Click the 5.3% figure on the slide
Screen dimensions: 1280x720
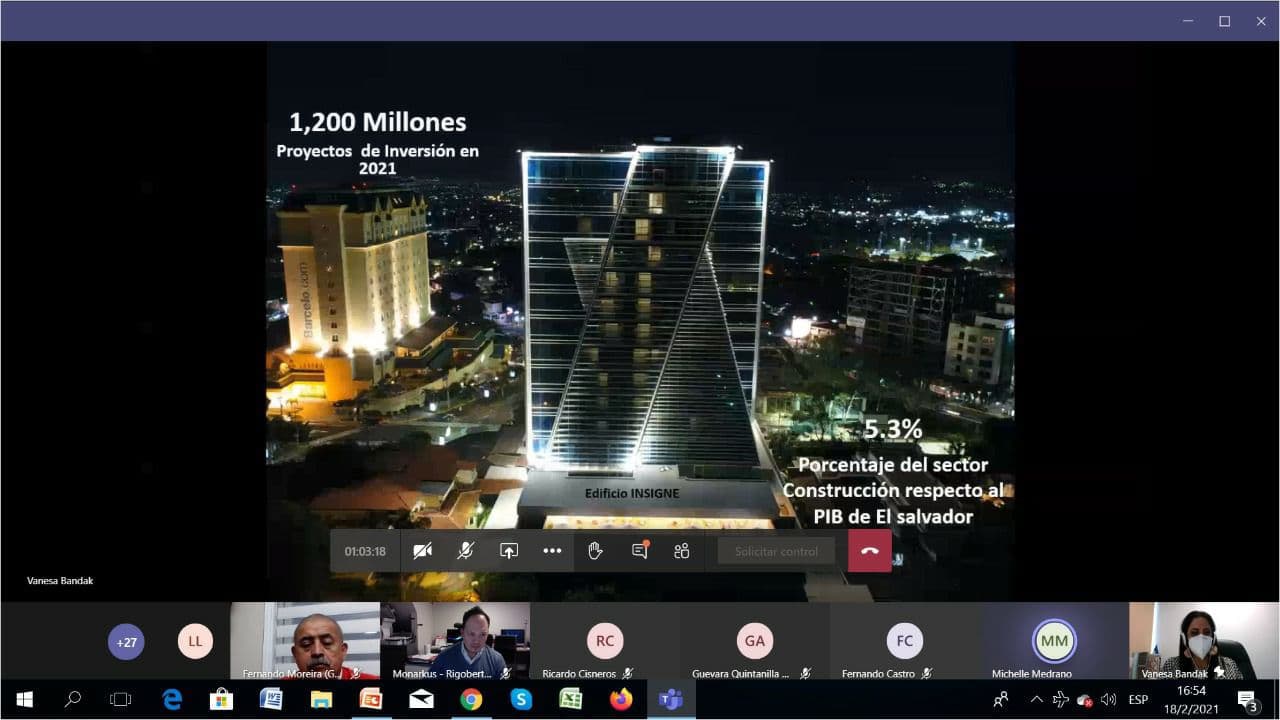click(893, 429)
